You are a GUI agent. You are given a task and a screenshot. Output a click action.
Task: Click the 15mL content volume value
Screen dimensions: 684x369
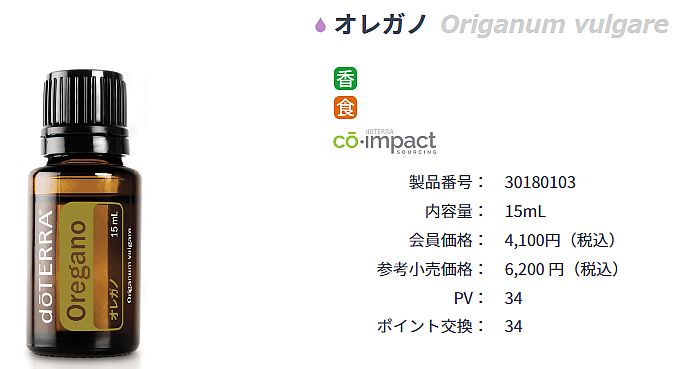525,212
